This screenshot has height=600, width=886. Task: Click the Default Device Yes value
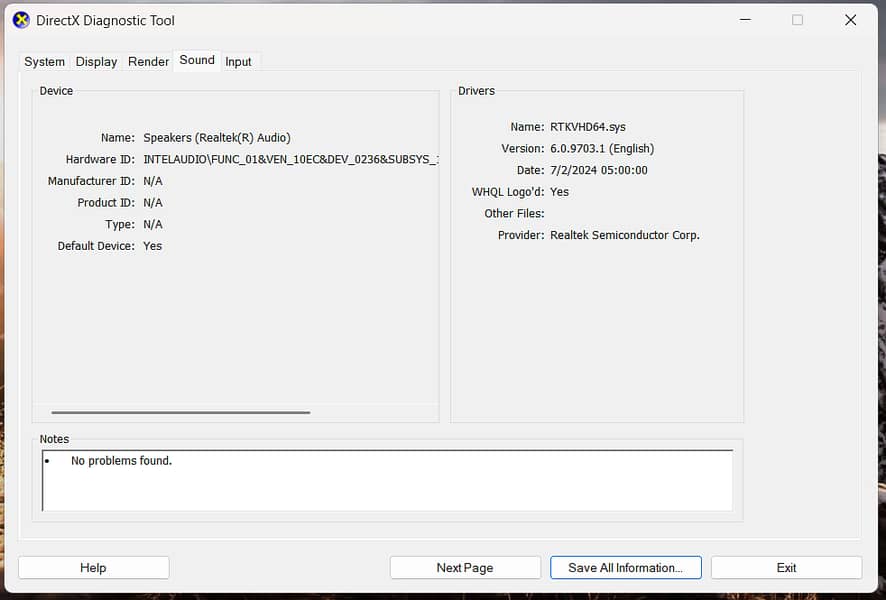tap(153, 246)
